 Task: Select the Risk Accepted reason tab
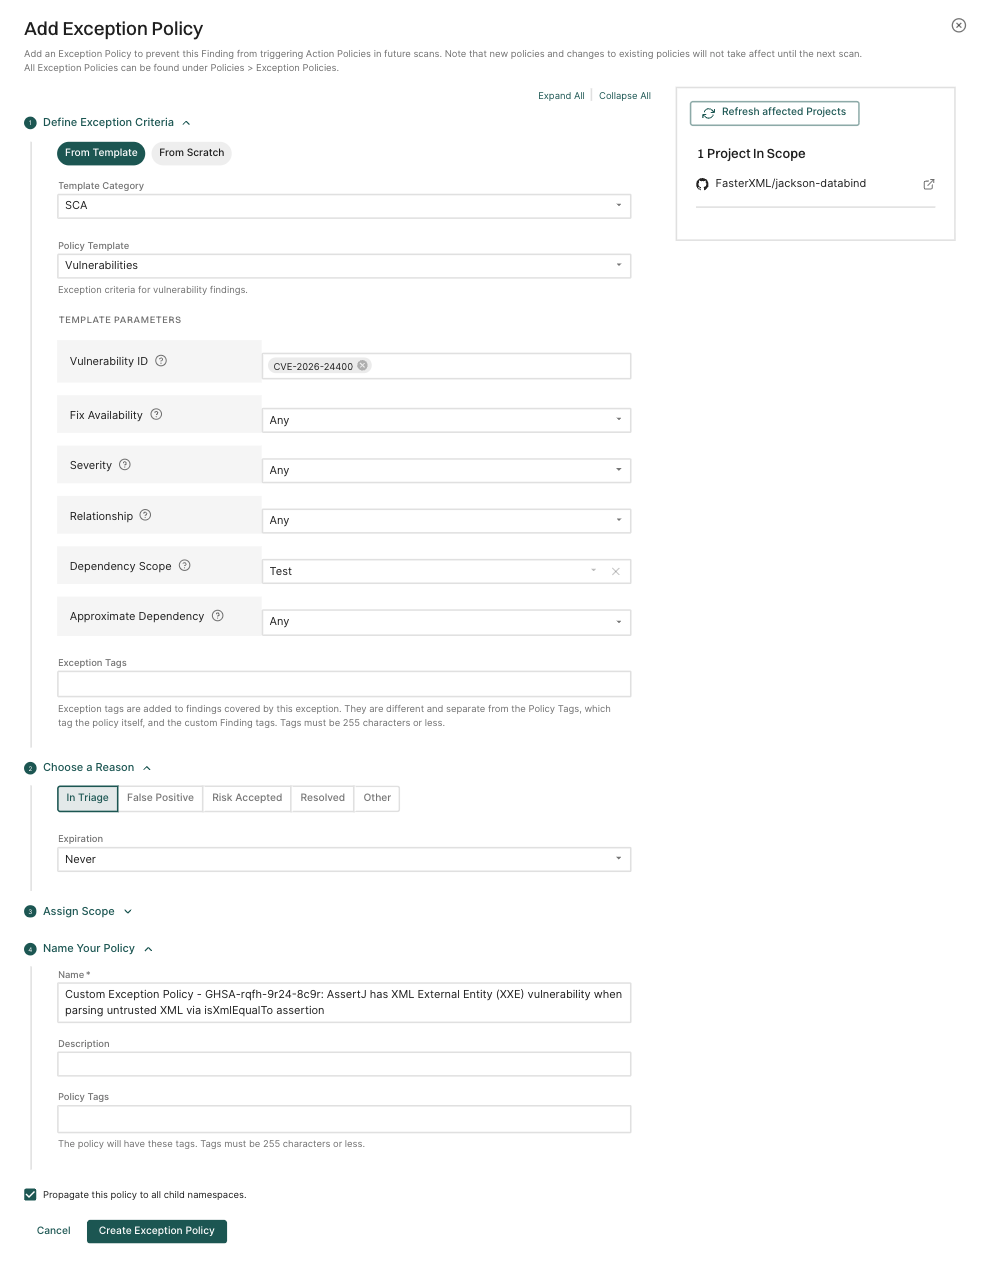pyautogui.click(x=247, y=798)
